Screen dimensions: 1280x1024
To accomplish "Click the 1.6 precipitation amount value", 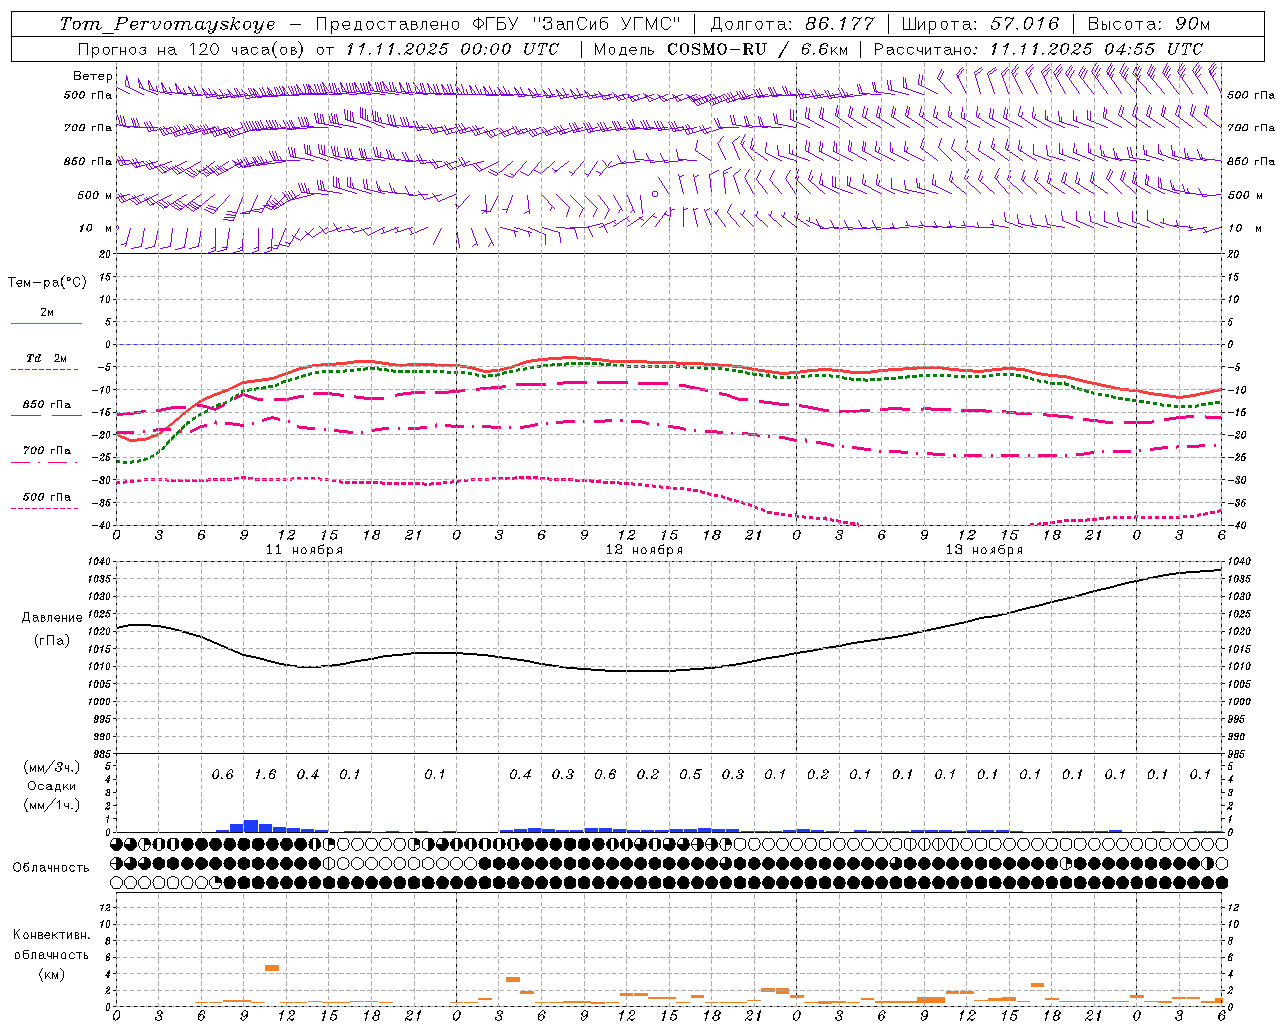I will [265, 774].
